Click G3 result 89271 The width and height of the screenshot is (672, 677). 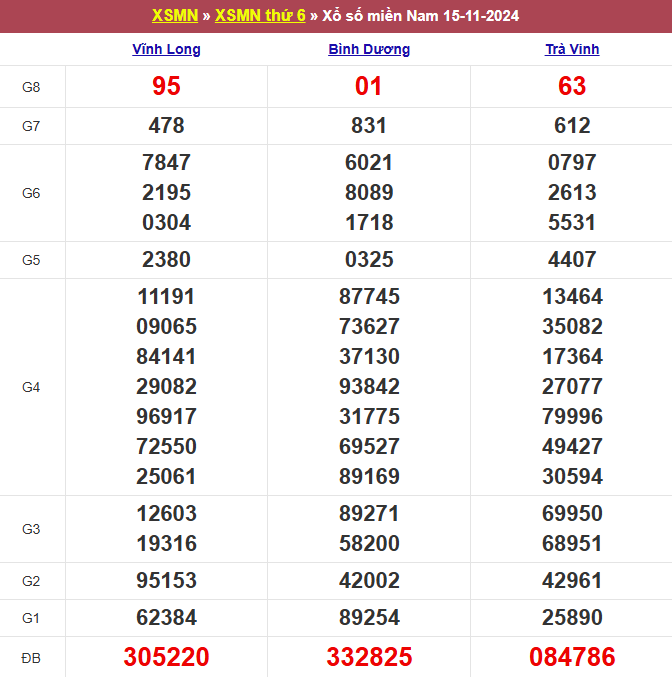[x=369, y=514]
